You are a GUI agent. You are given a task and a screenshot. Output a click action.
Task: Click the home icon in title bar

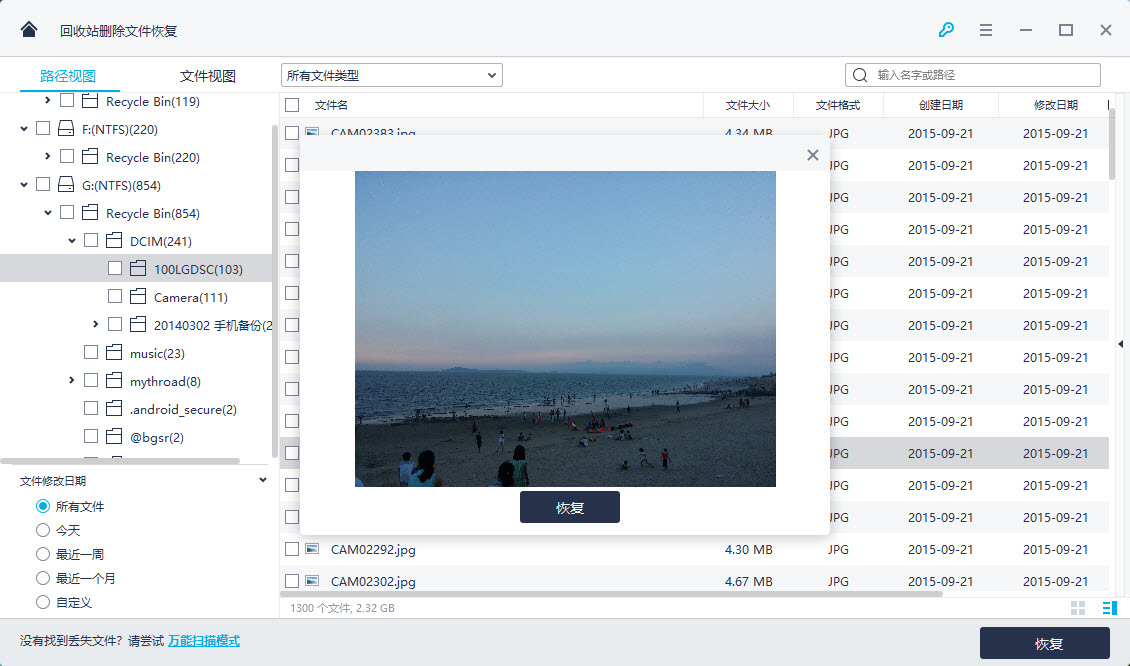[x=29, y=30]
